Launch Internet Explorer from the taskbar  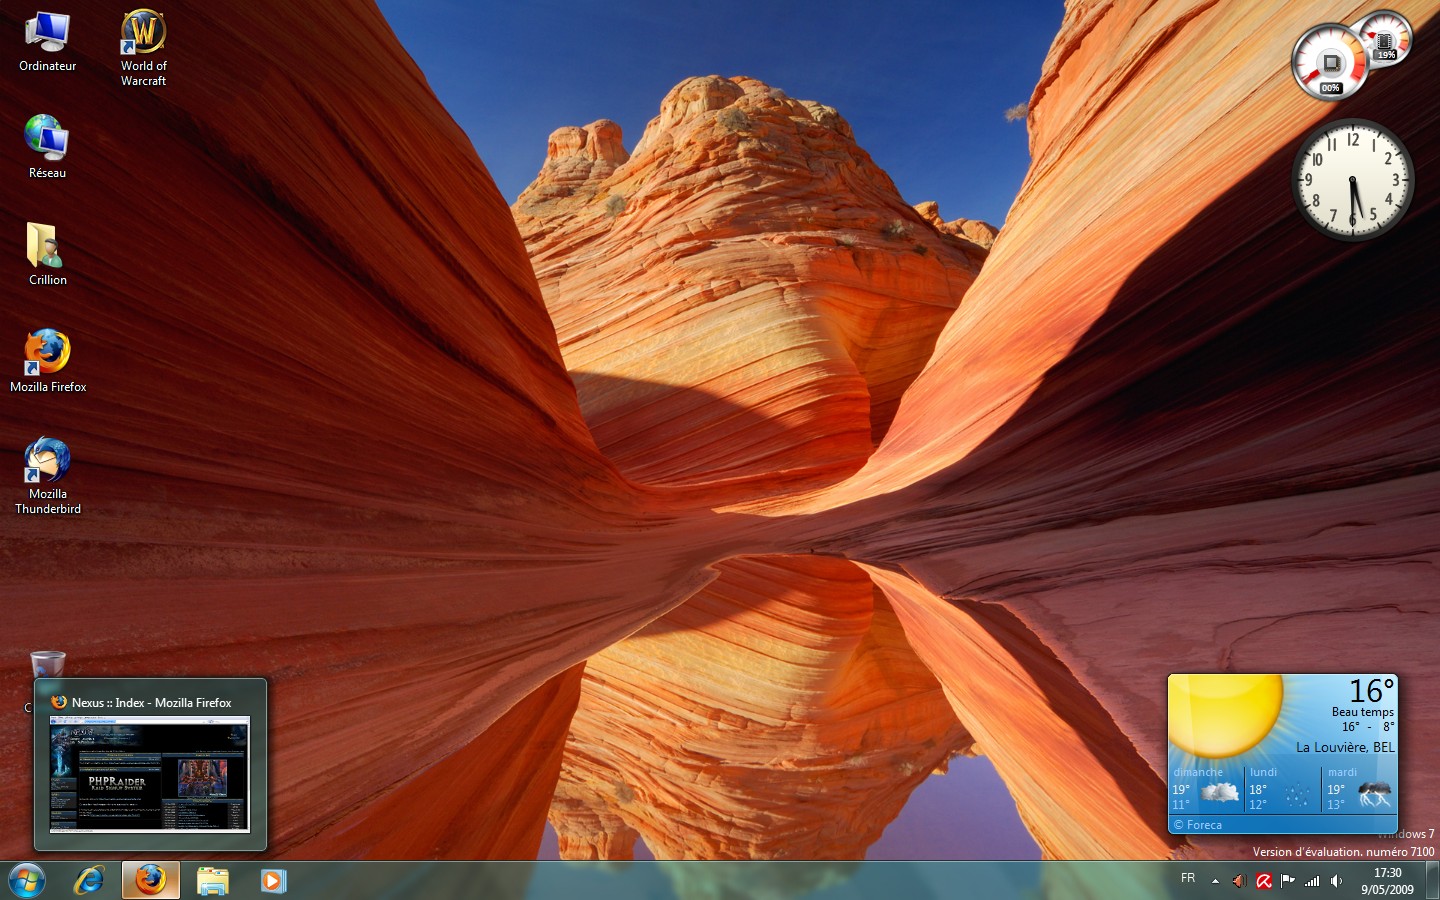tap(89, 880)
